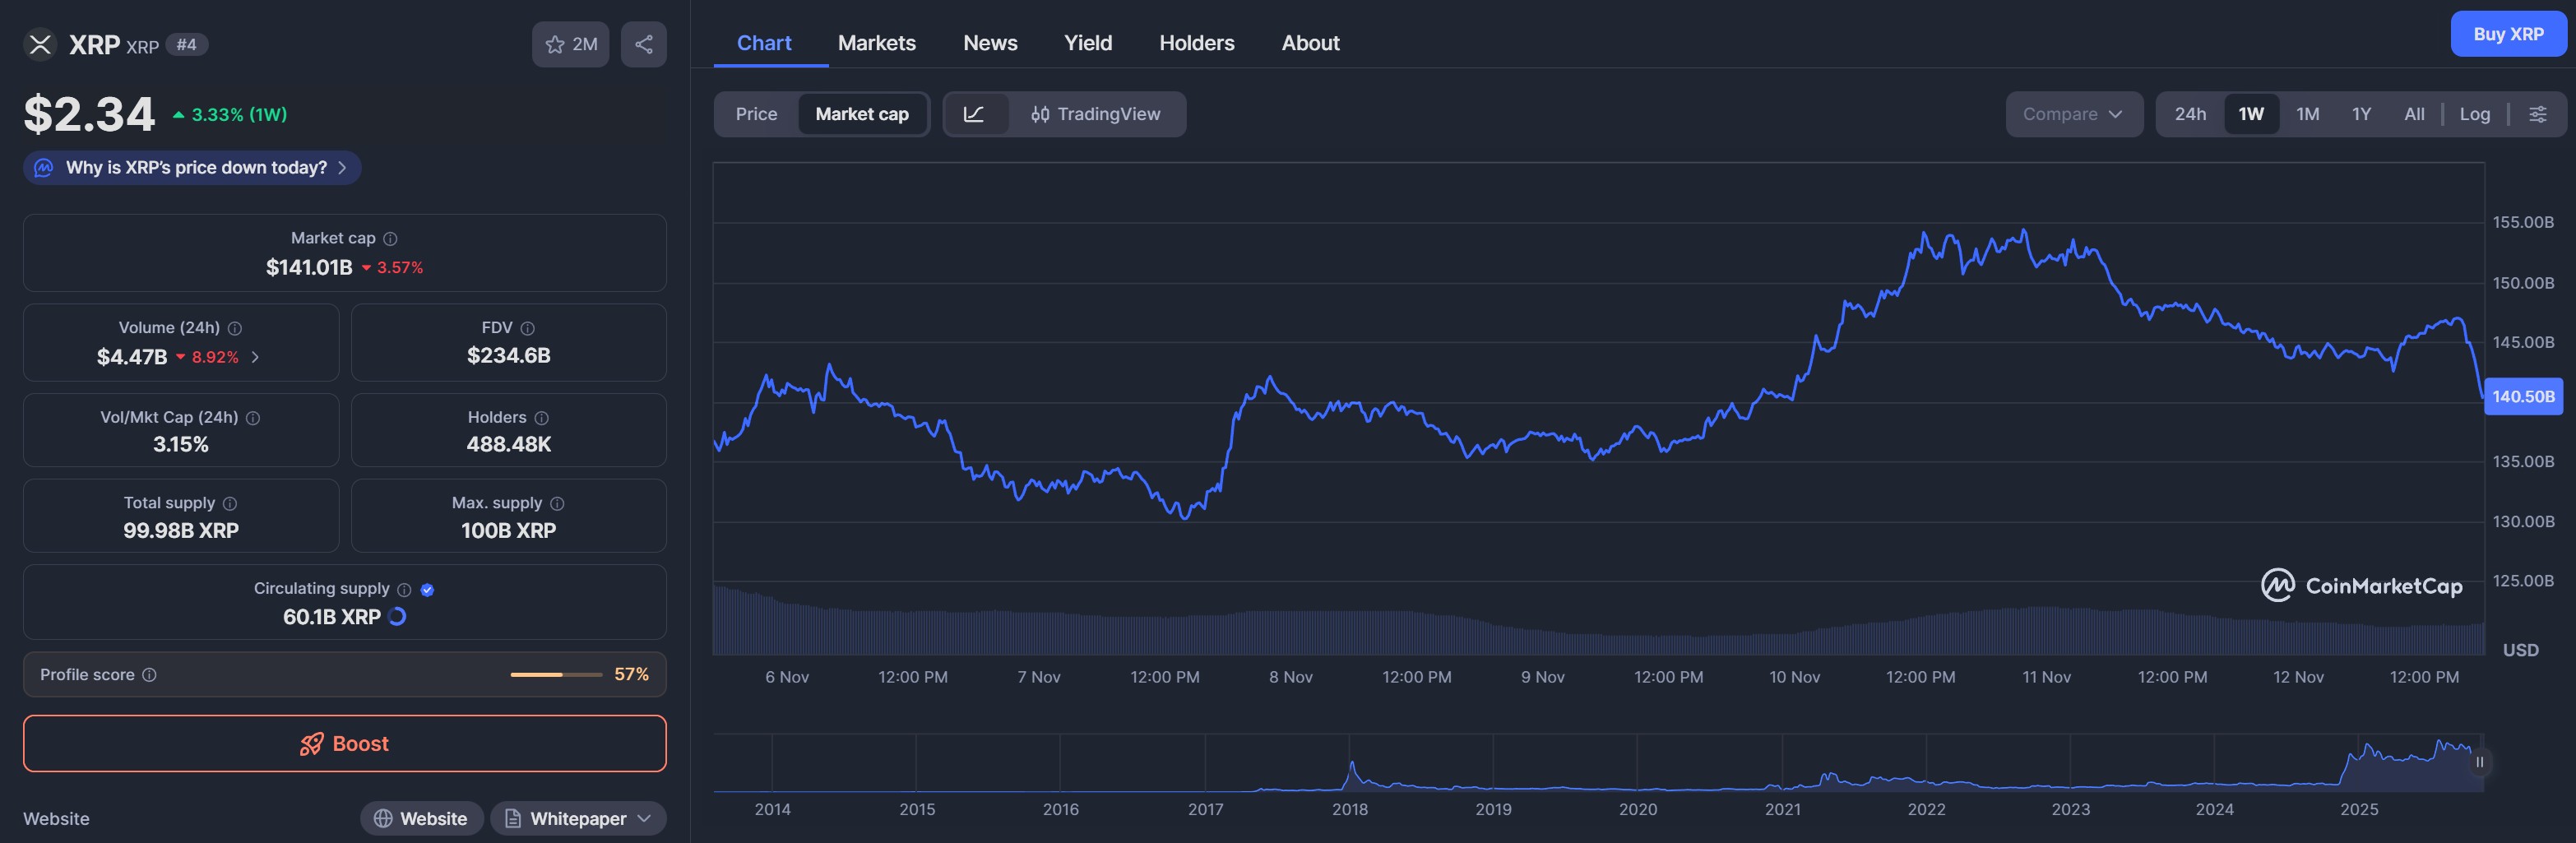
Task: Click the Holders info icon
Action: tap(542, 418)
